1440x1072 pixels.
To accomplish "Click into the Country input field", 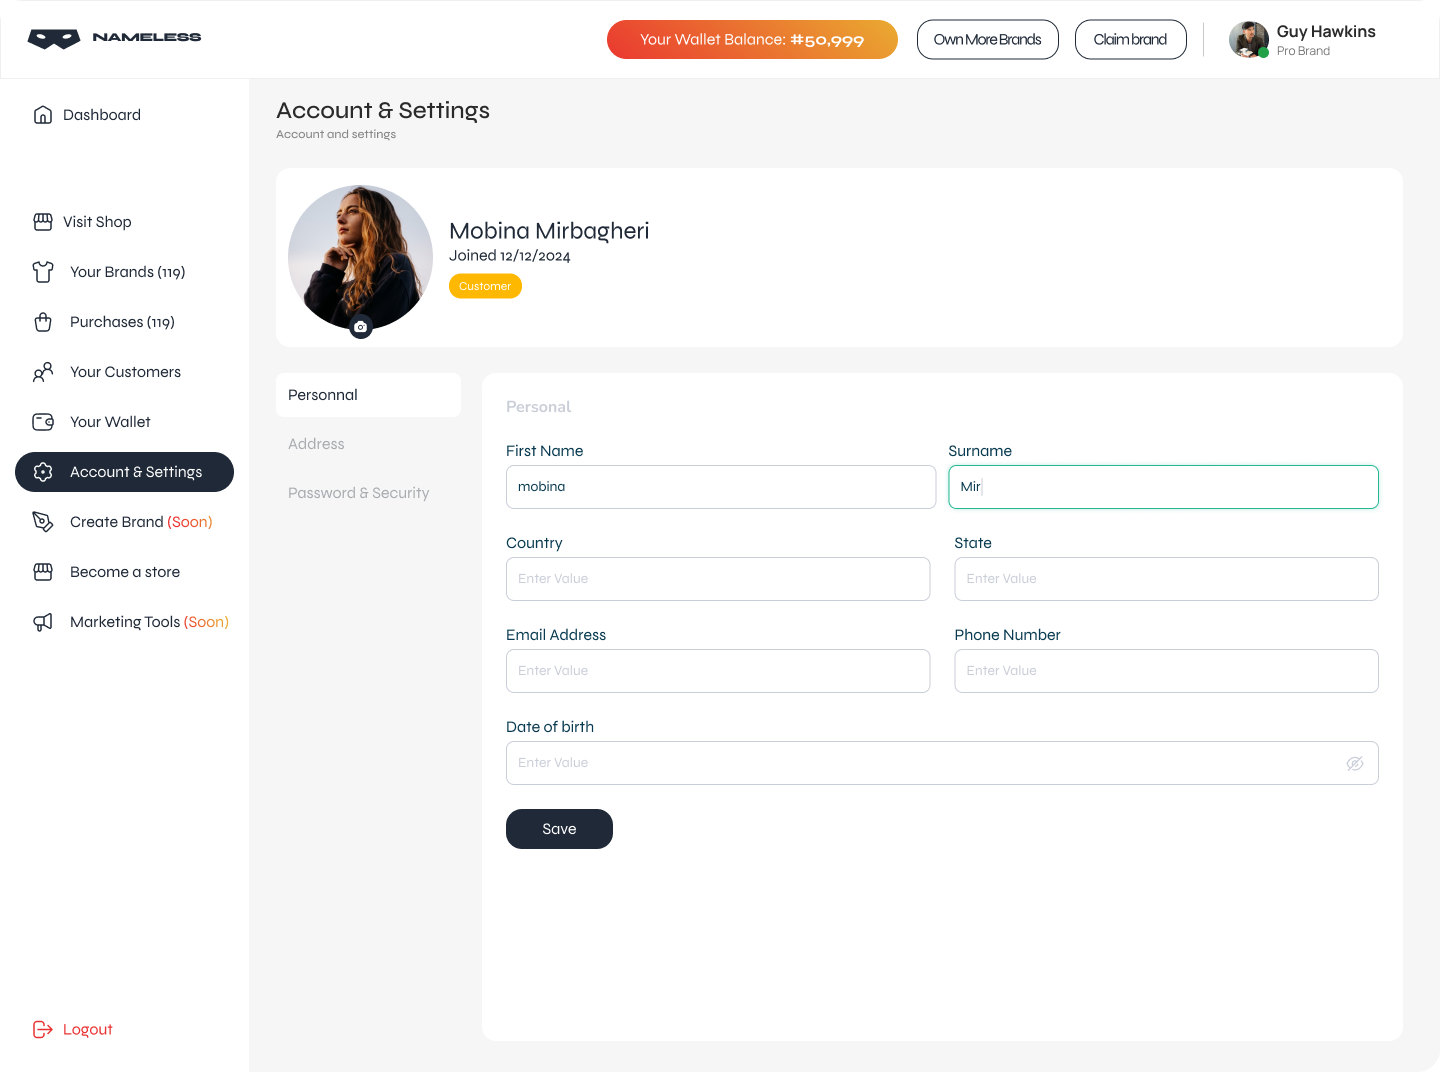I will pos(717,579).
